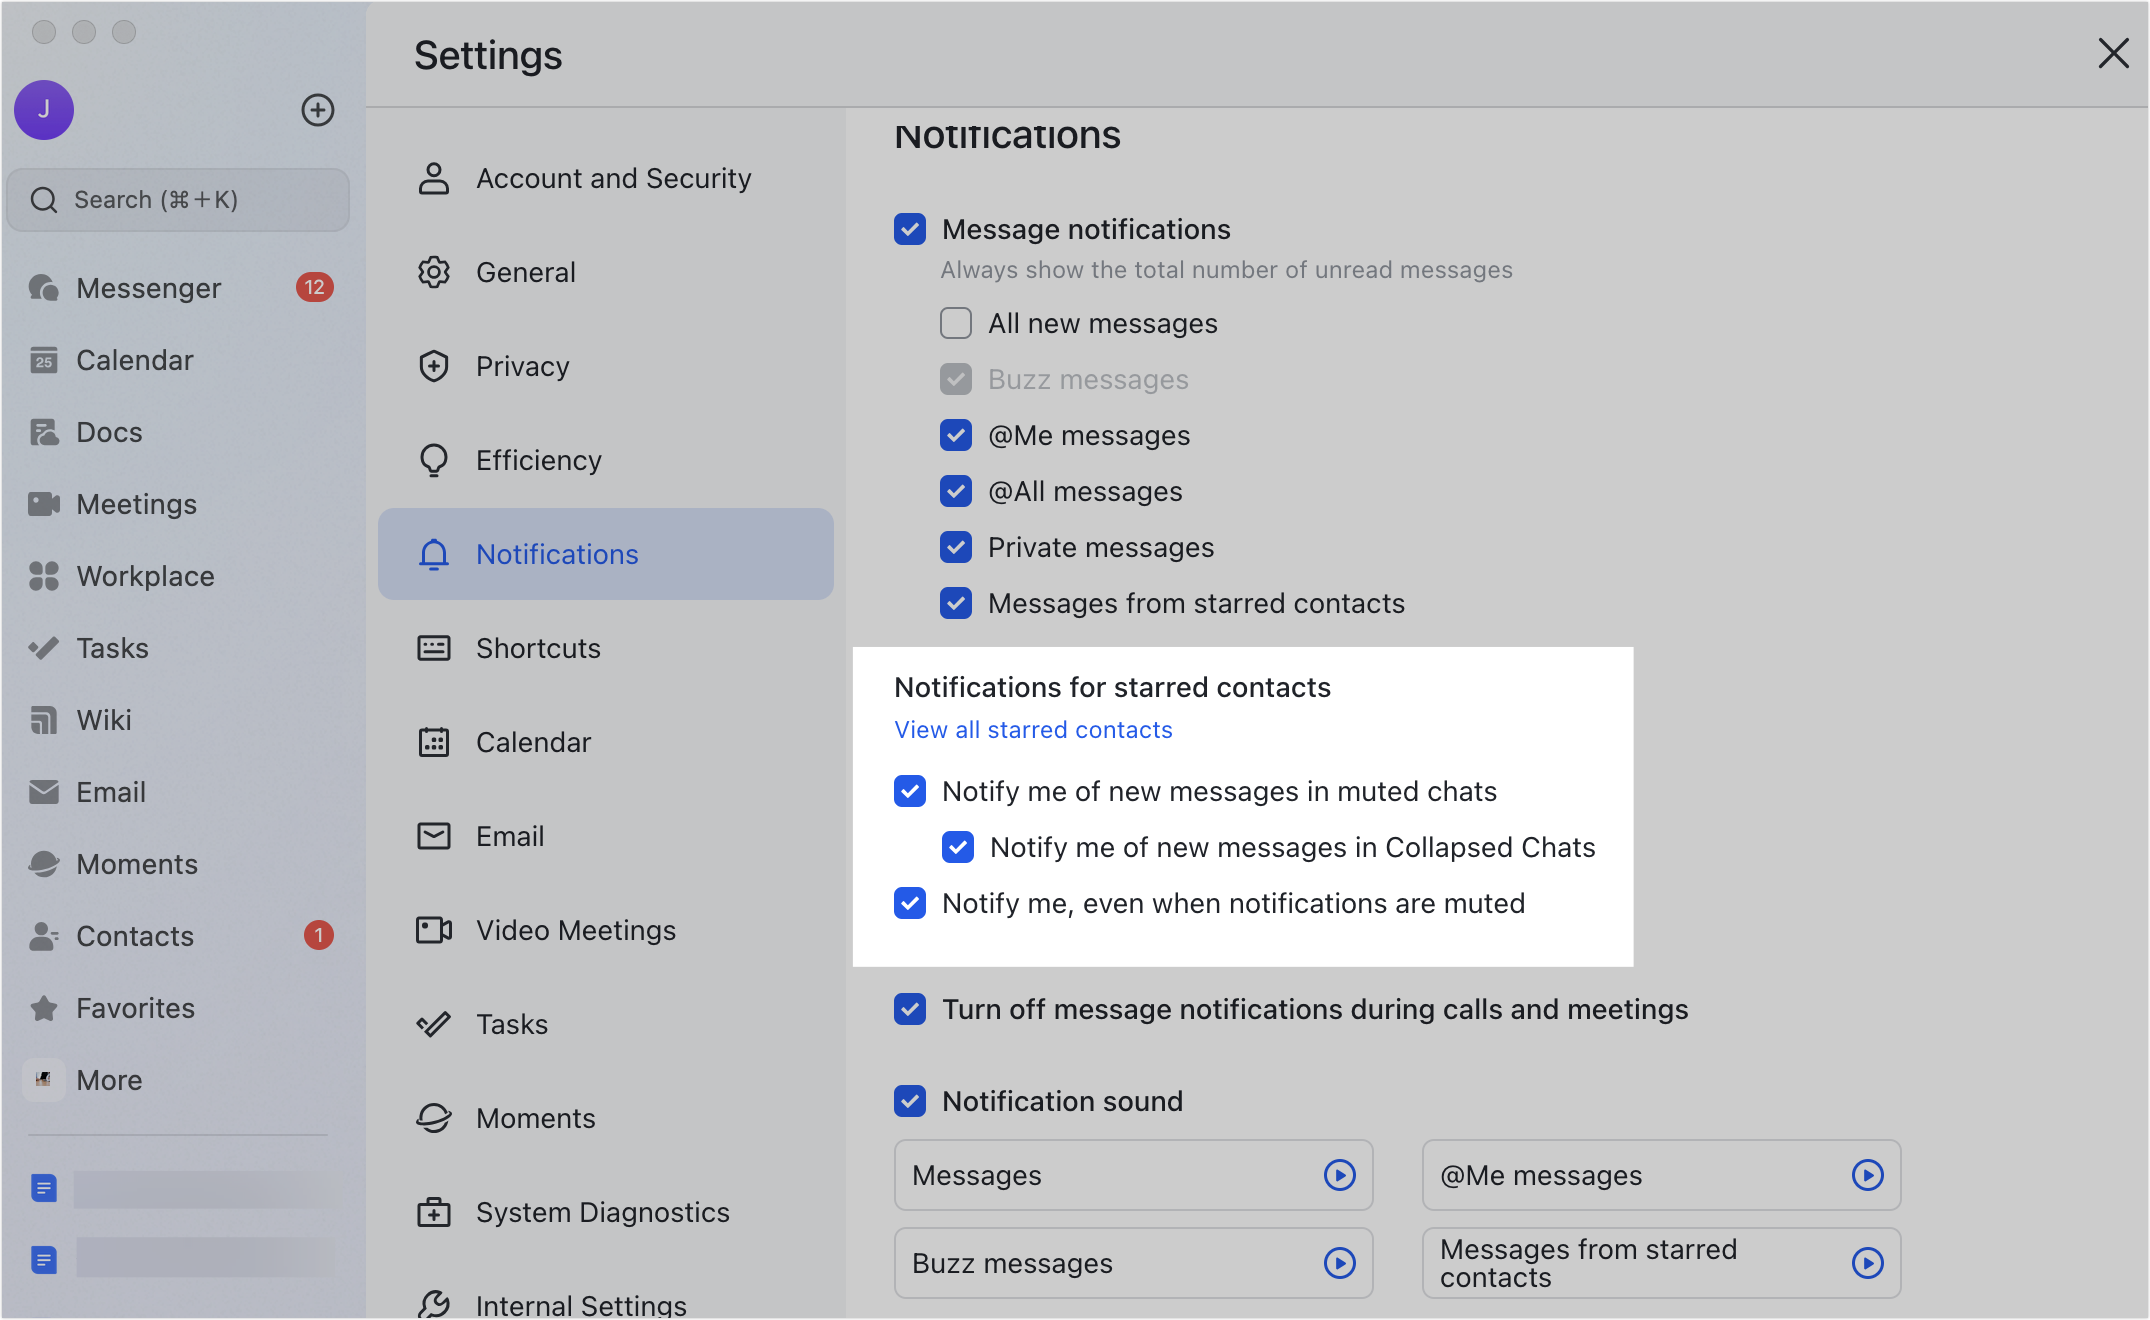
Task: Uncheck Private messages notifications
Action: 955,547
